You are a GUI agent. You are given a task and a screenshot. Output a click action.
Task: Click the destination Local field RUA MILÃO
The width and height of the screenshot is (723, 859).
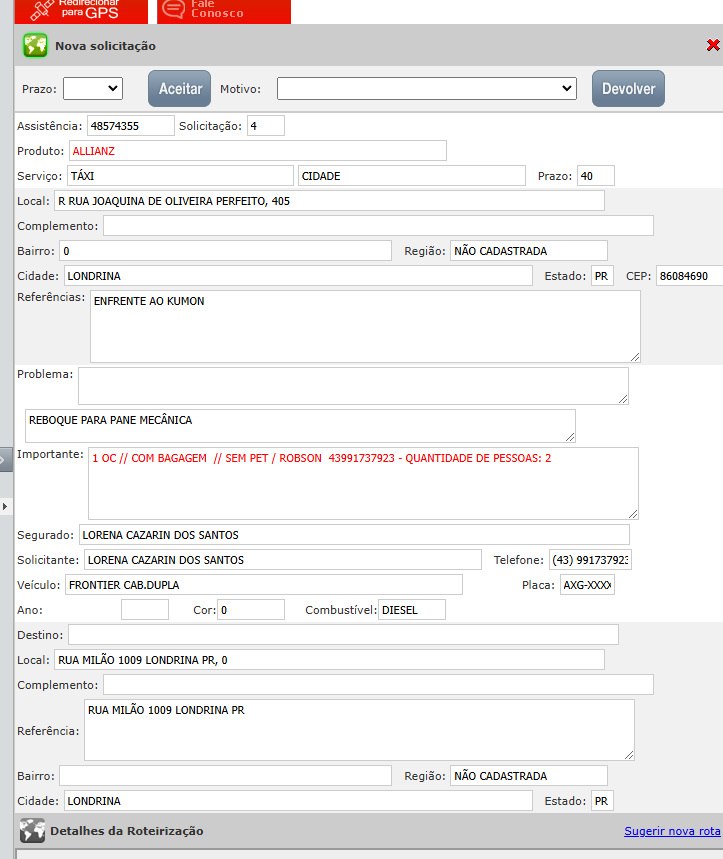(x=329, y=660)
